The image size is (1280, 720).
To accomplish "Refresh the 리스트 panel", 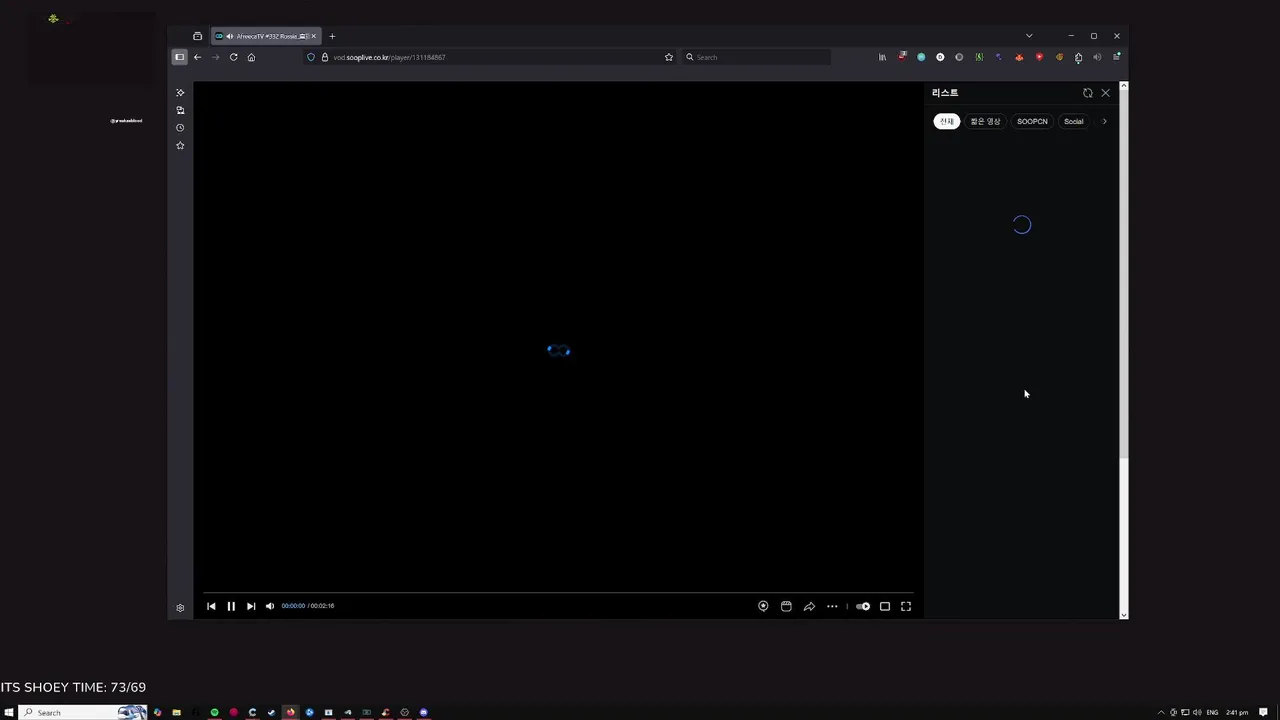I will coord(1088,93).
